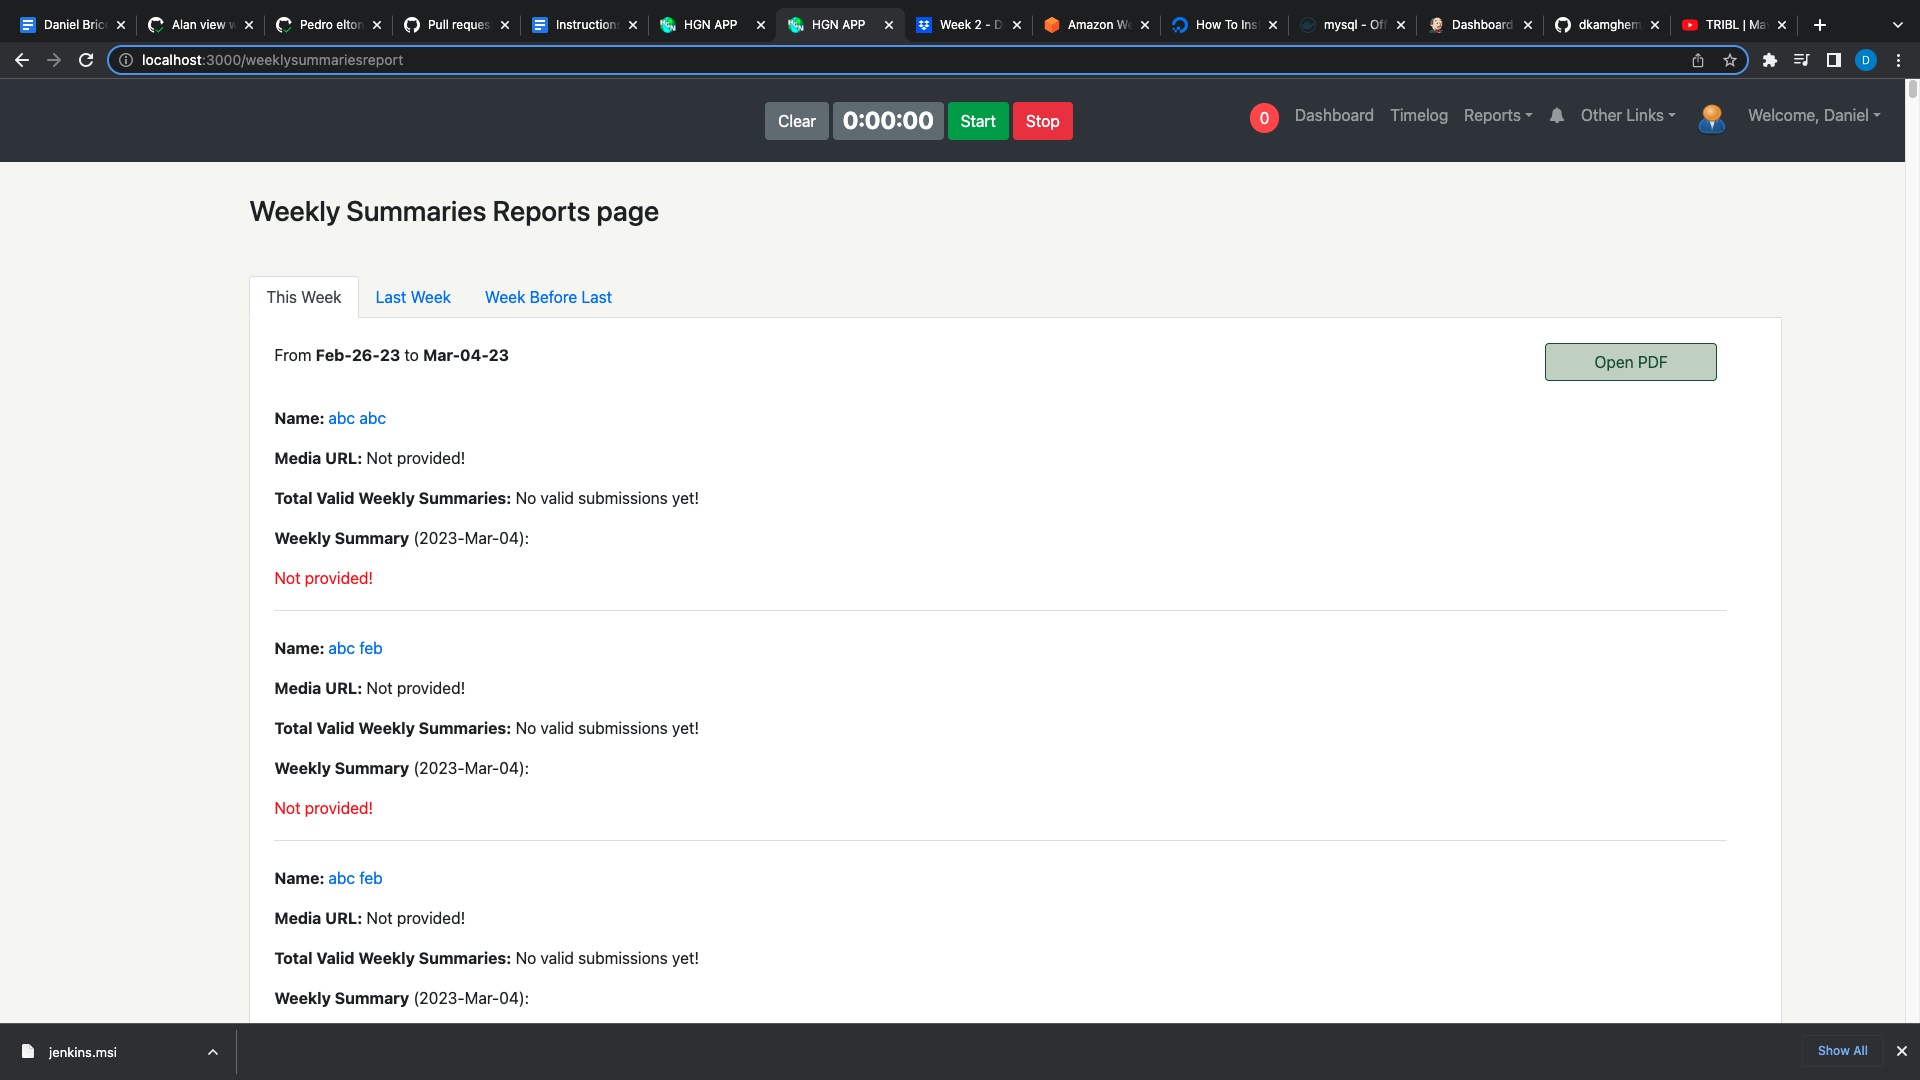Clear the timer

pyautogui.click(x=797, y=121)
